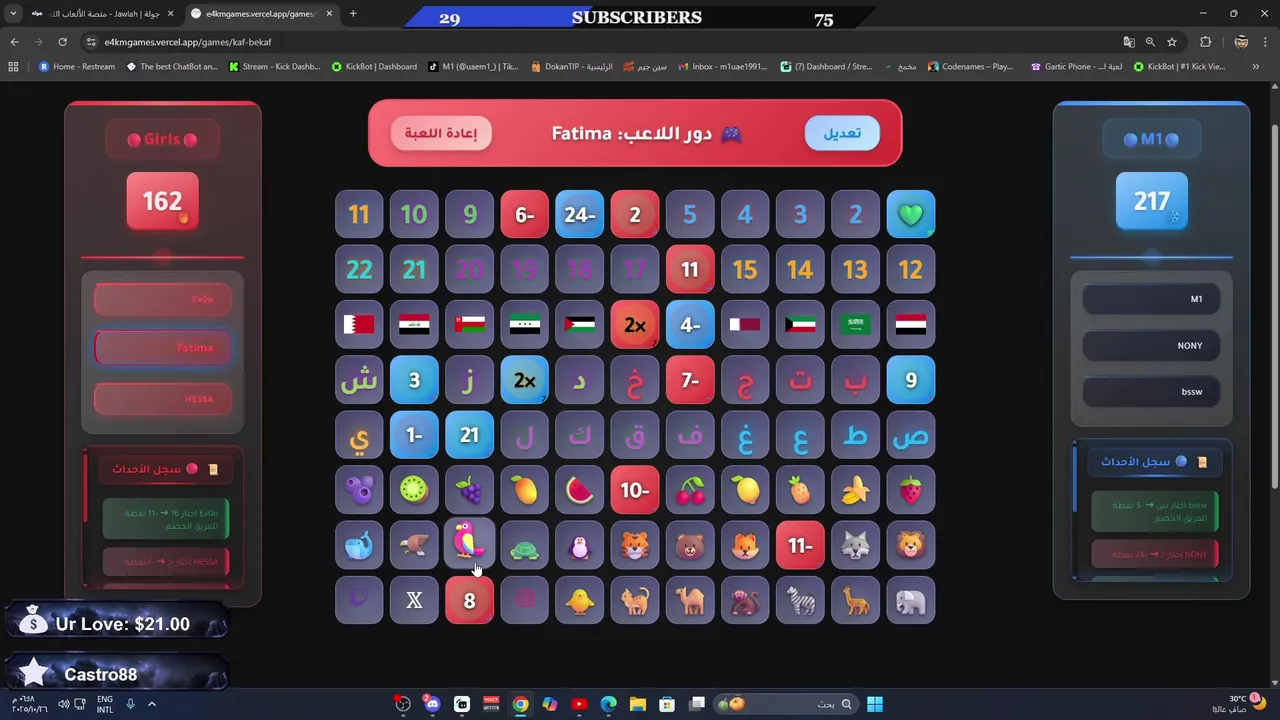Open the Windows Start menu
This screenshot has height=720, width=1280.
(874, 704)
